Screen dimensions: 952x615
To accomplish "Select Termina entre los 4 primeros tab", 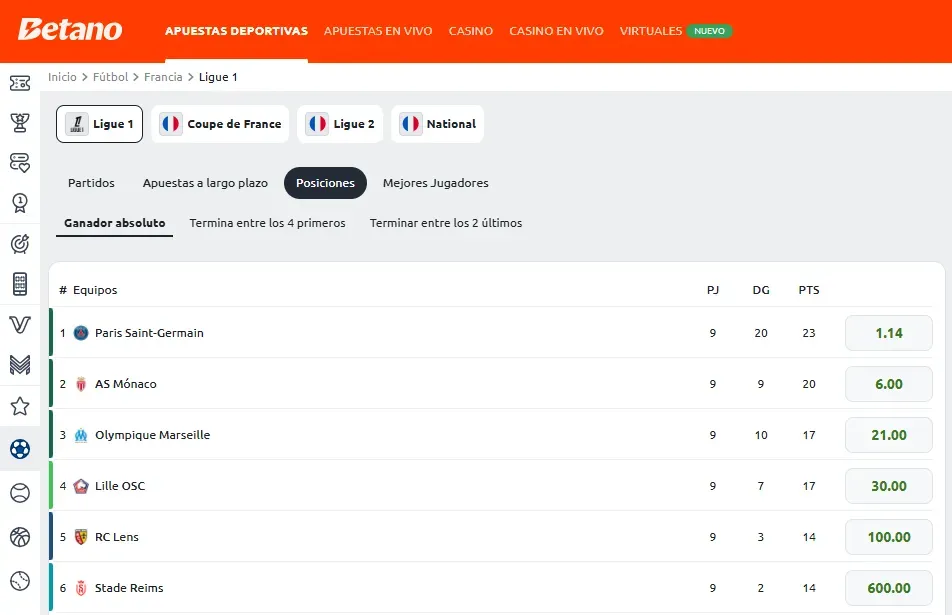I will (x=267, y=223).
